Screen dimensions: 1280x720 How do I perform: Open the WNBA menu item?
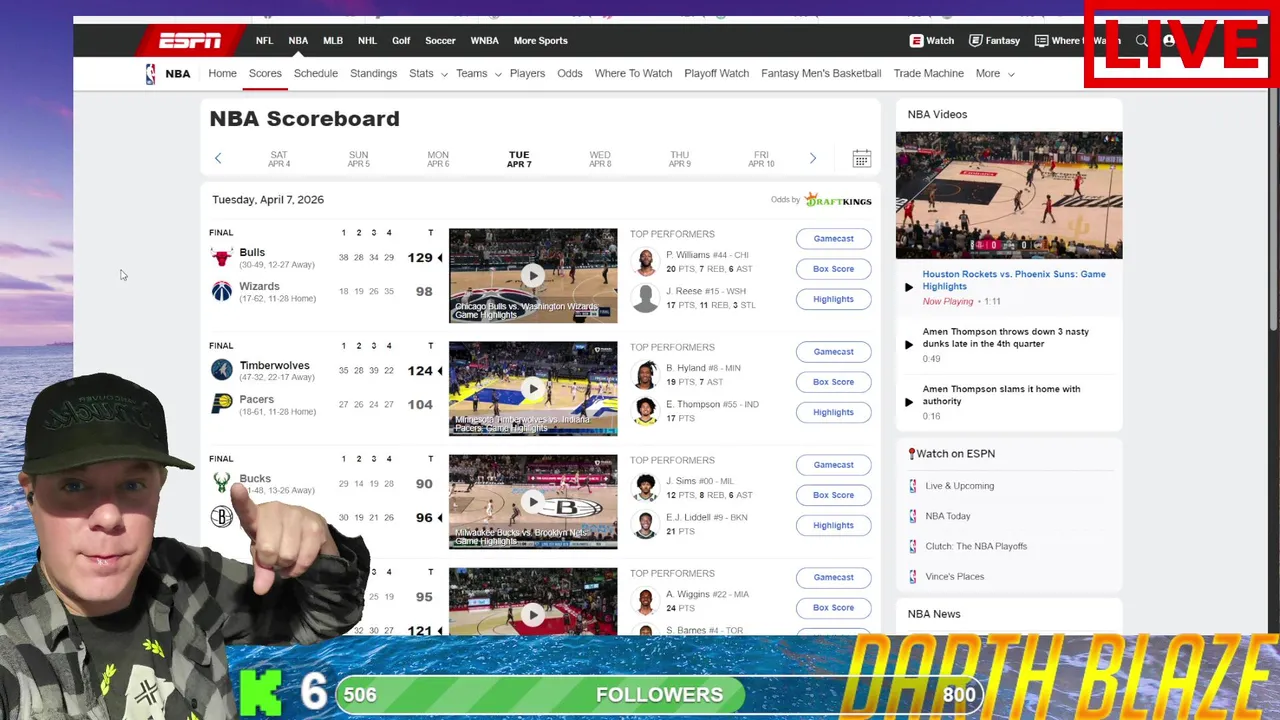(484, 41)
